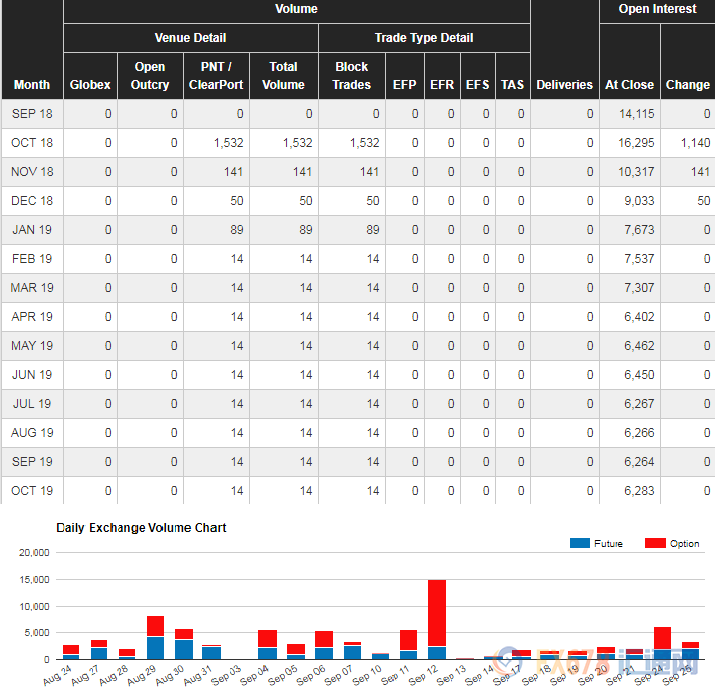Click the Daily Exchange Volume Chart title

click(x=141, y=527)
